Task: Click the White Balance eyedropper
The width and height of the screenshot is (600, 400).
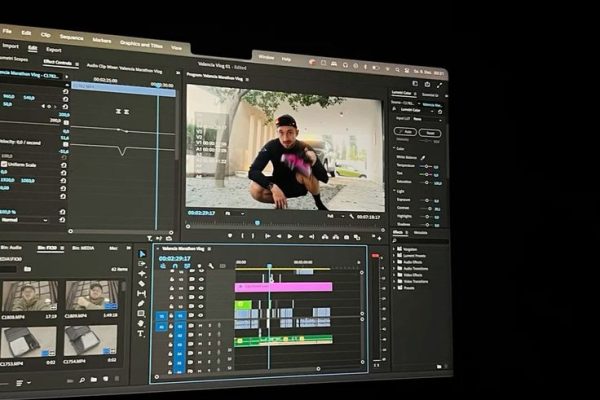Action: 423,157
